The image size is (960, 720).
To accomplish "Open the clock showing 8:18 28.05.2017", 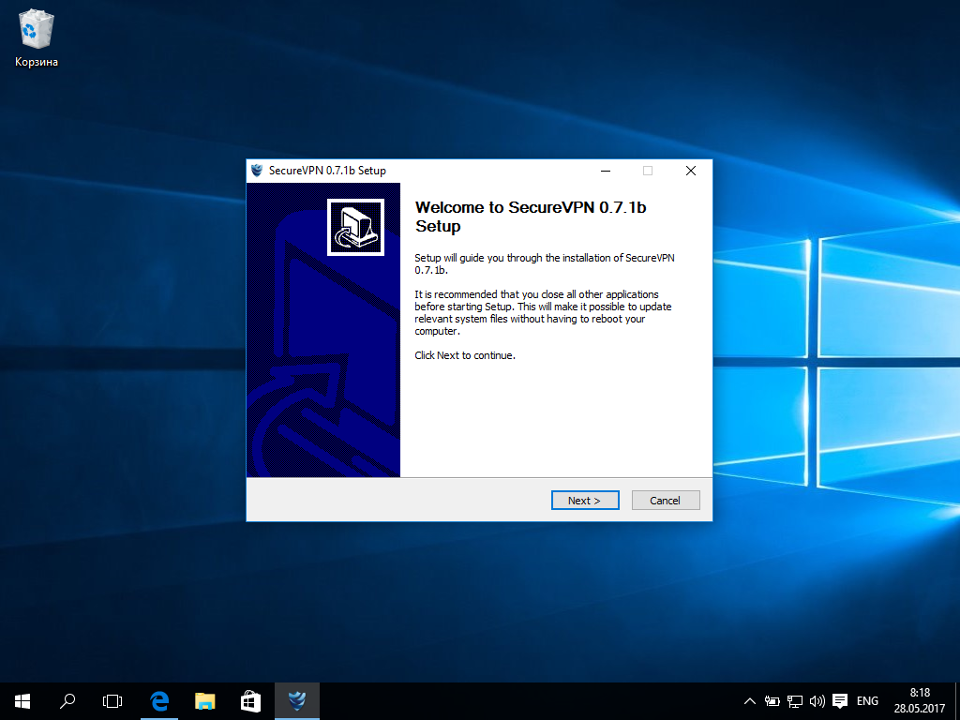I will [919, 701].
